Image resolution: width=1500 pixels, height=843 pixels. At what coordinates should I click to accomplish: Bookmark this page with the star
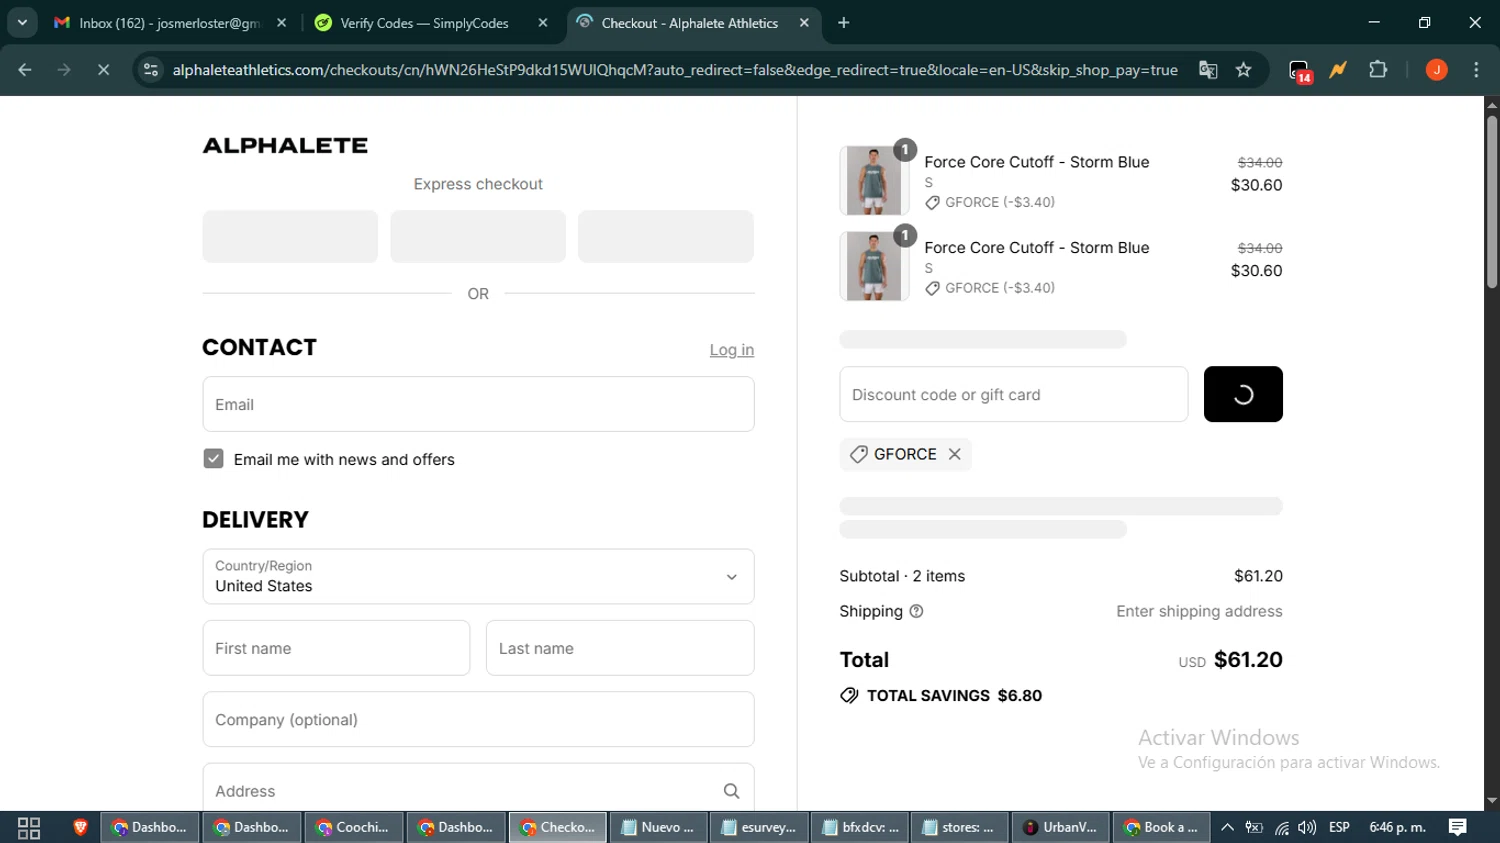click(x=1243, y=70)
